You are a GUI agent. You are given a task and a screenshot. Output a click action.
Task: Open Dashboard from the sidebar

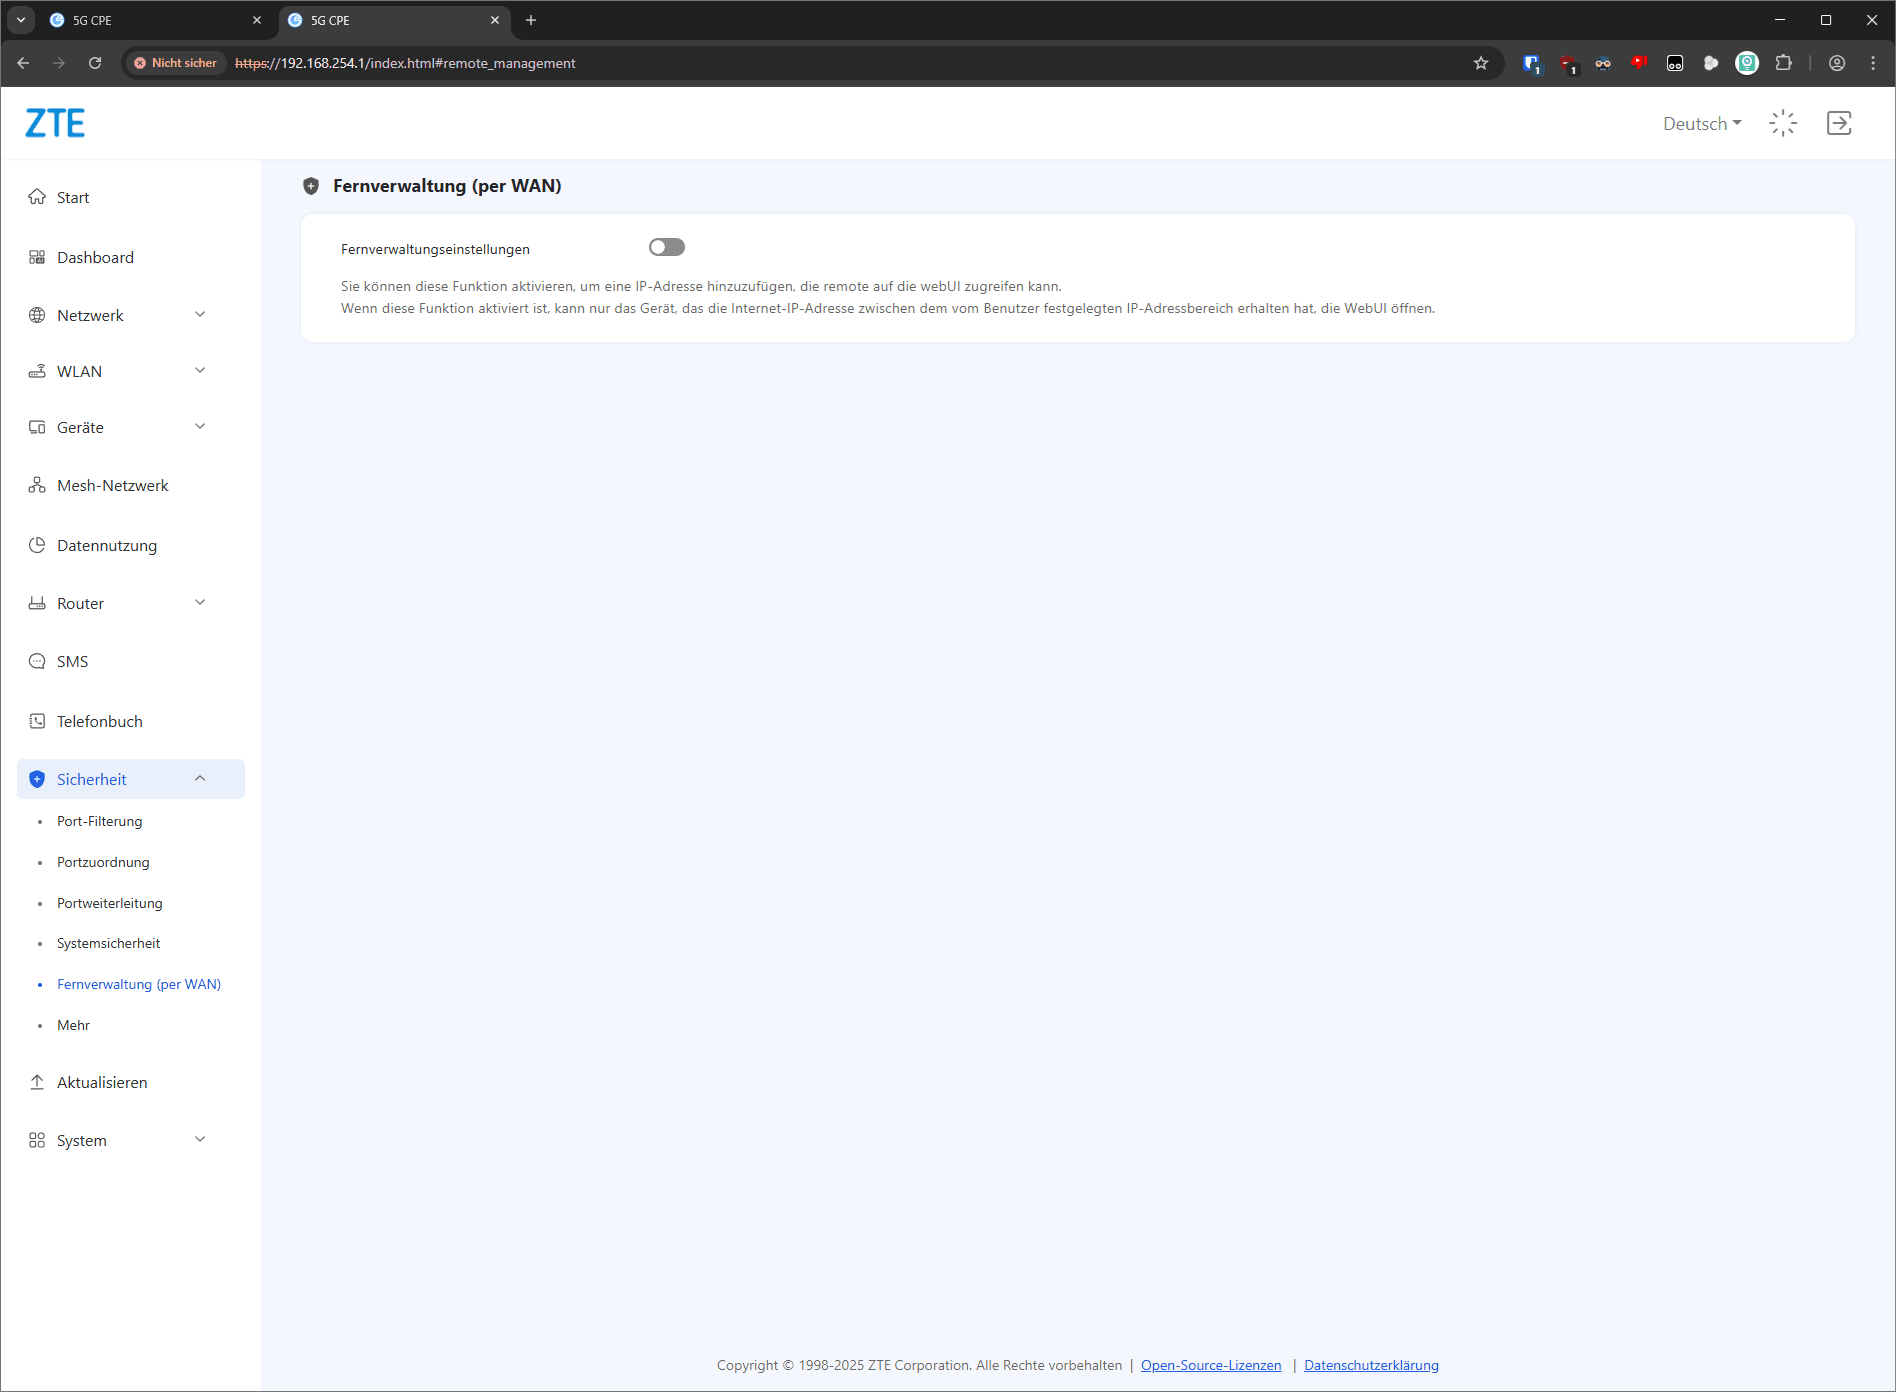coord(95,257)
